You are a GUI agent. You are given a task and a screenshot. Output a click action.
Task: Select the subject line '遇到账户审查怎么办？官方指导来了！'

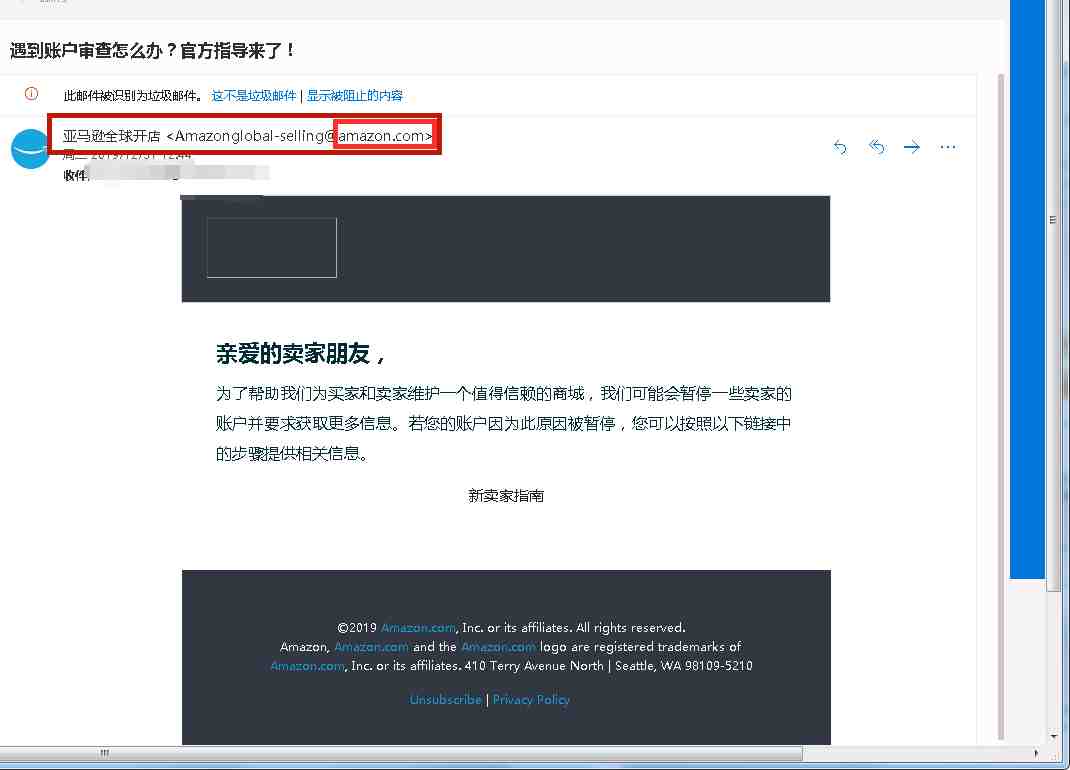pyautogui.click(x=152, y=51)
